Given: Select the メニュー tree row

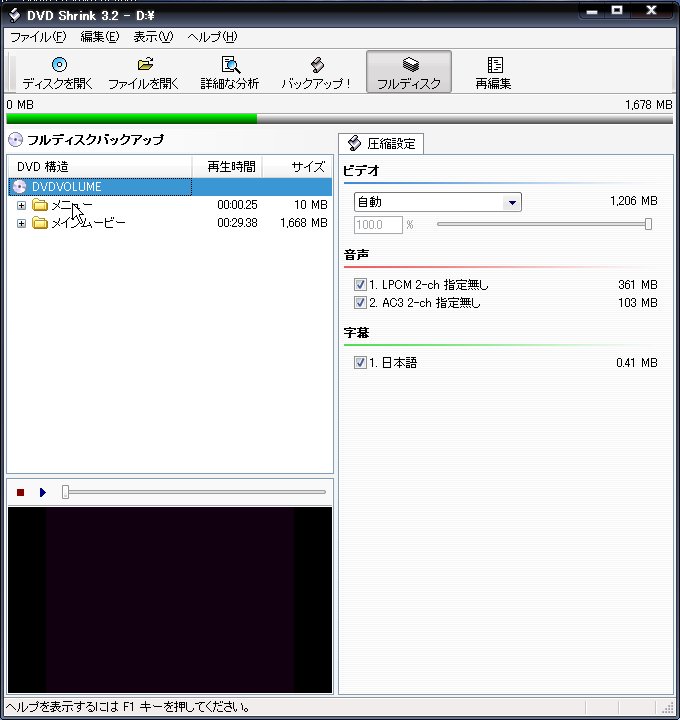Looking at the screenshot, I should [170, 205].
